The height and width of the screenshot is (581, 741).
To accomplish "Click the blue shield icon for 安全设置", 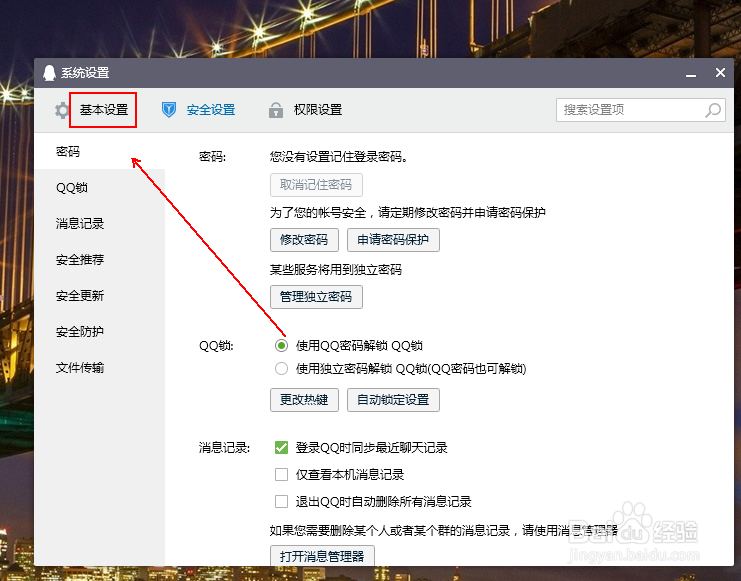I will (x=169, y=110).
